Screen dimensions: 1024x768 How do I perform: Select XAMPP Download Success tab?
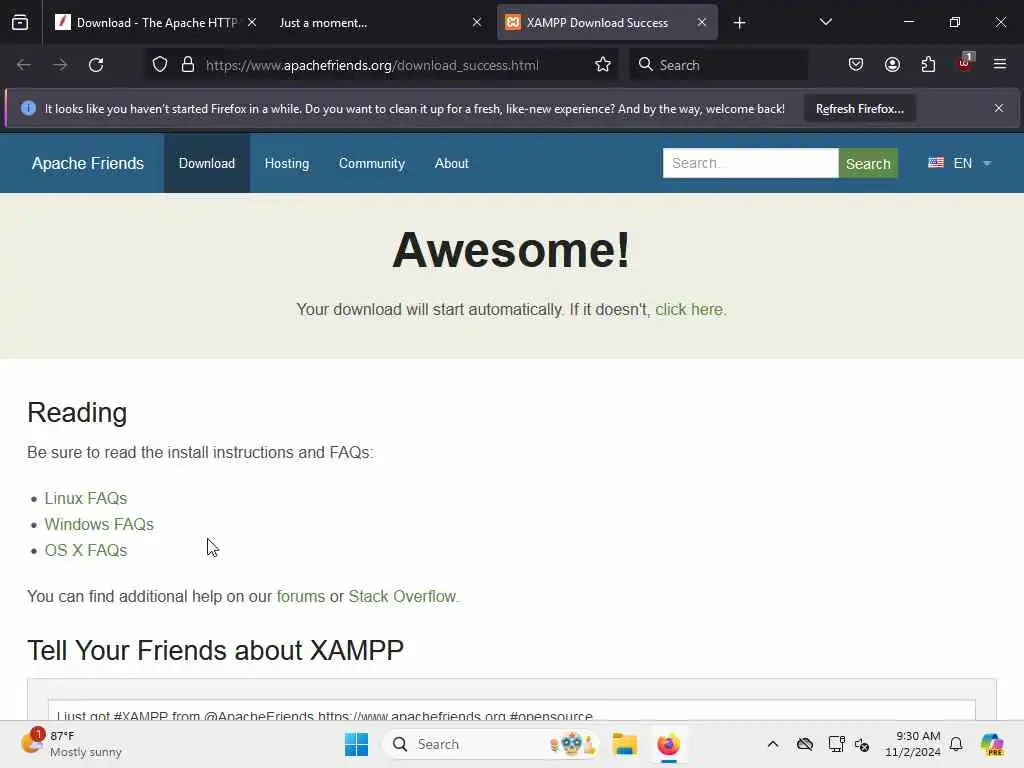[x=598, y=23]
